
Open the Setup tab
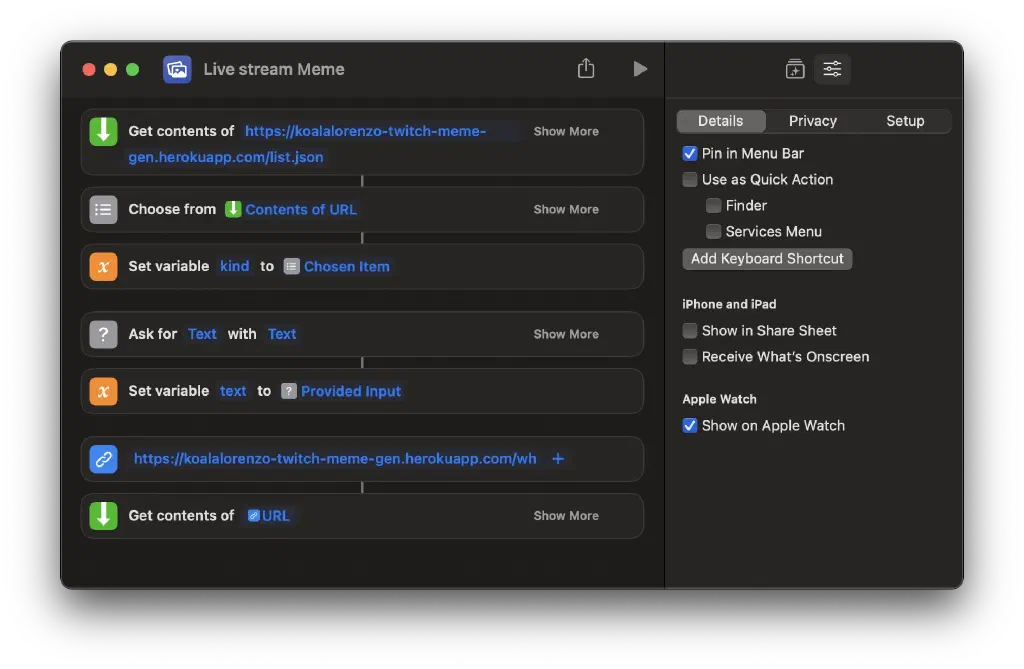click(x=905, y=121)
